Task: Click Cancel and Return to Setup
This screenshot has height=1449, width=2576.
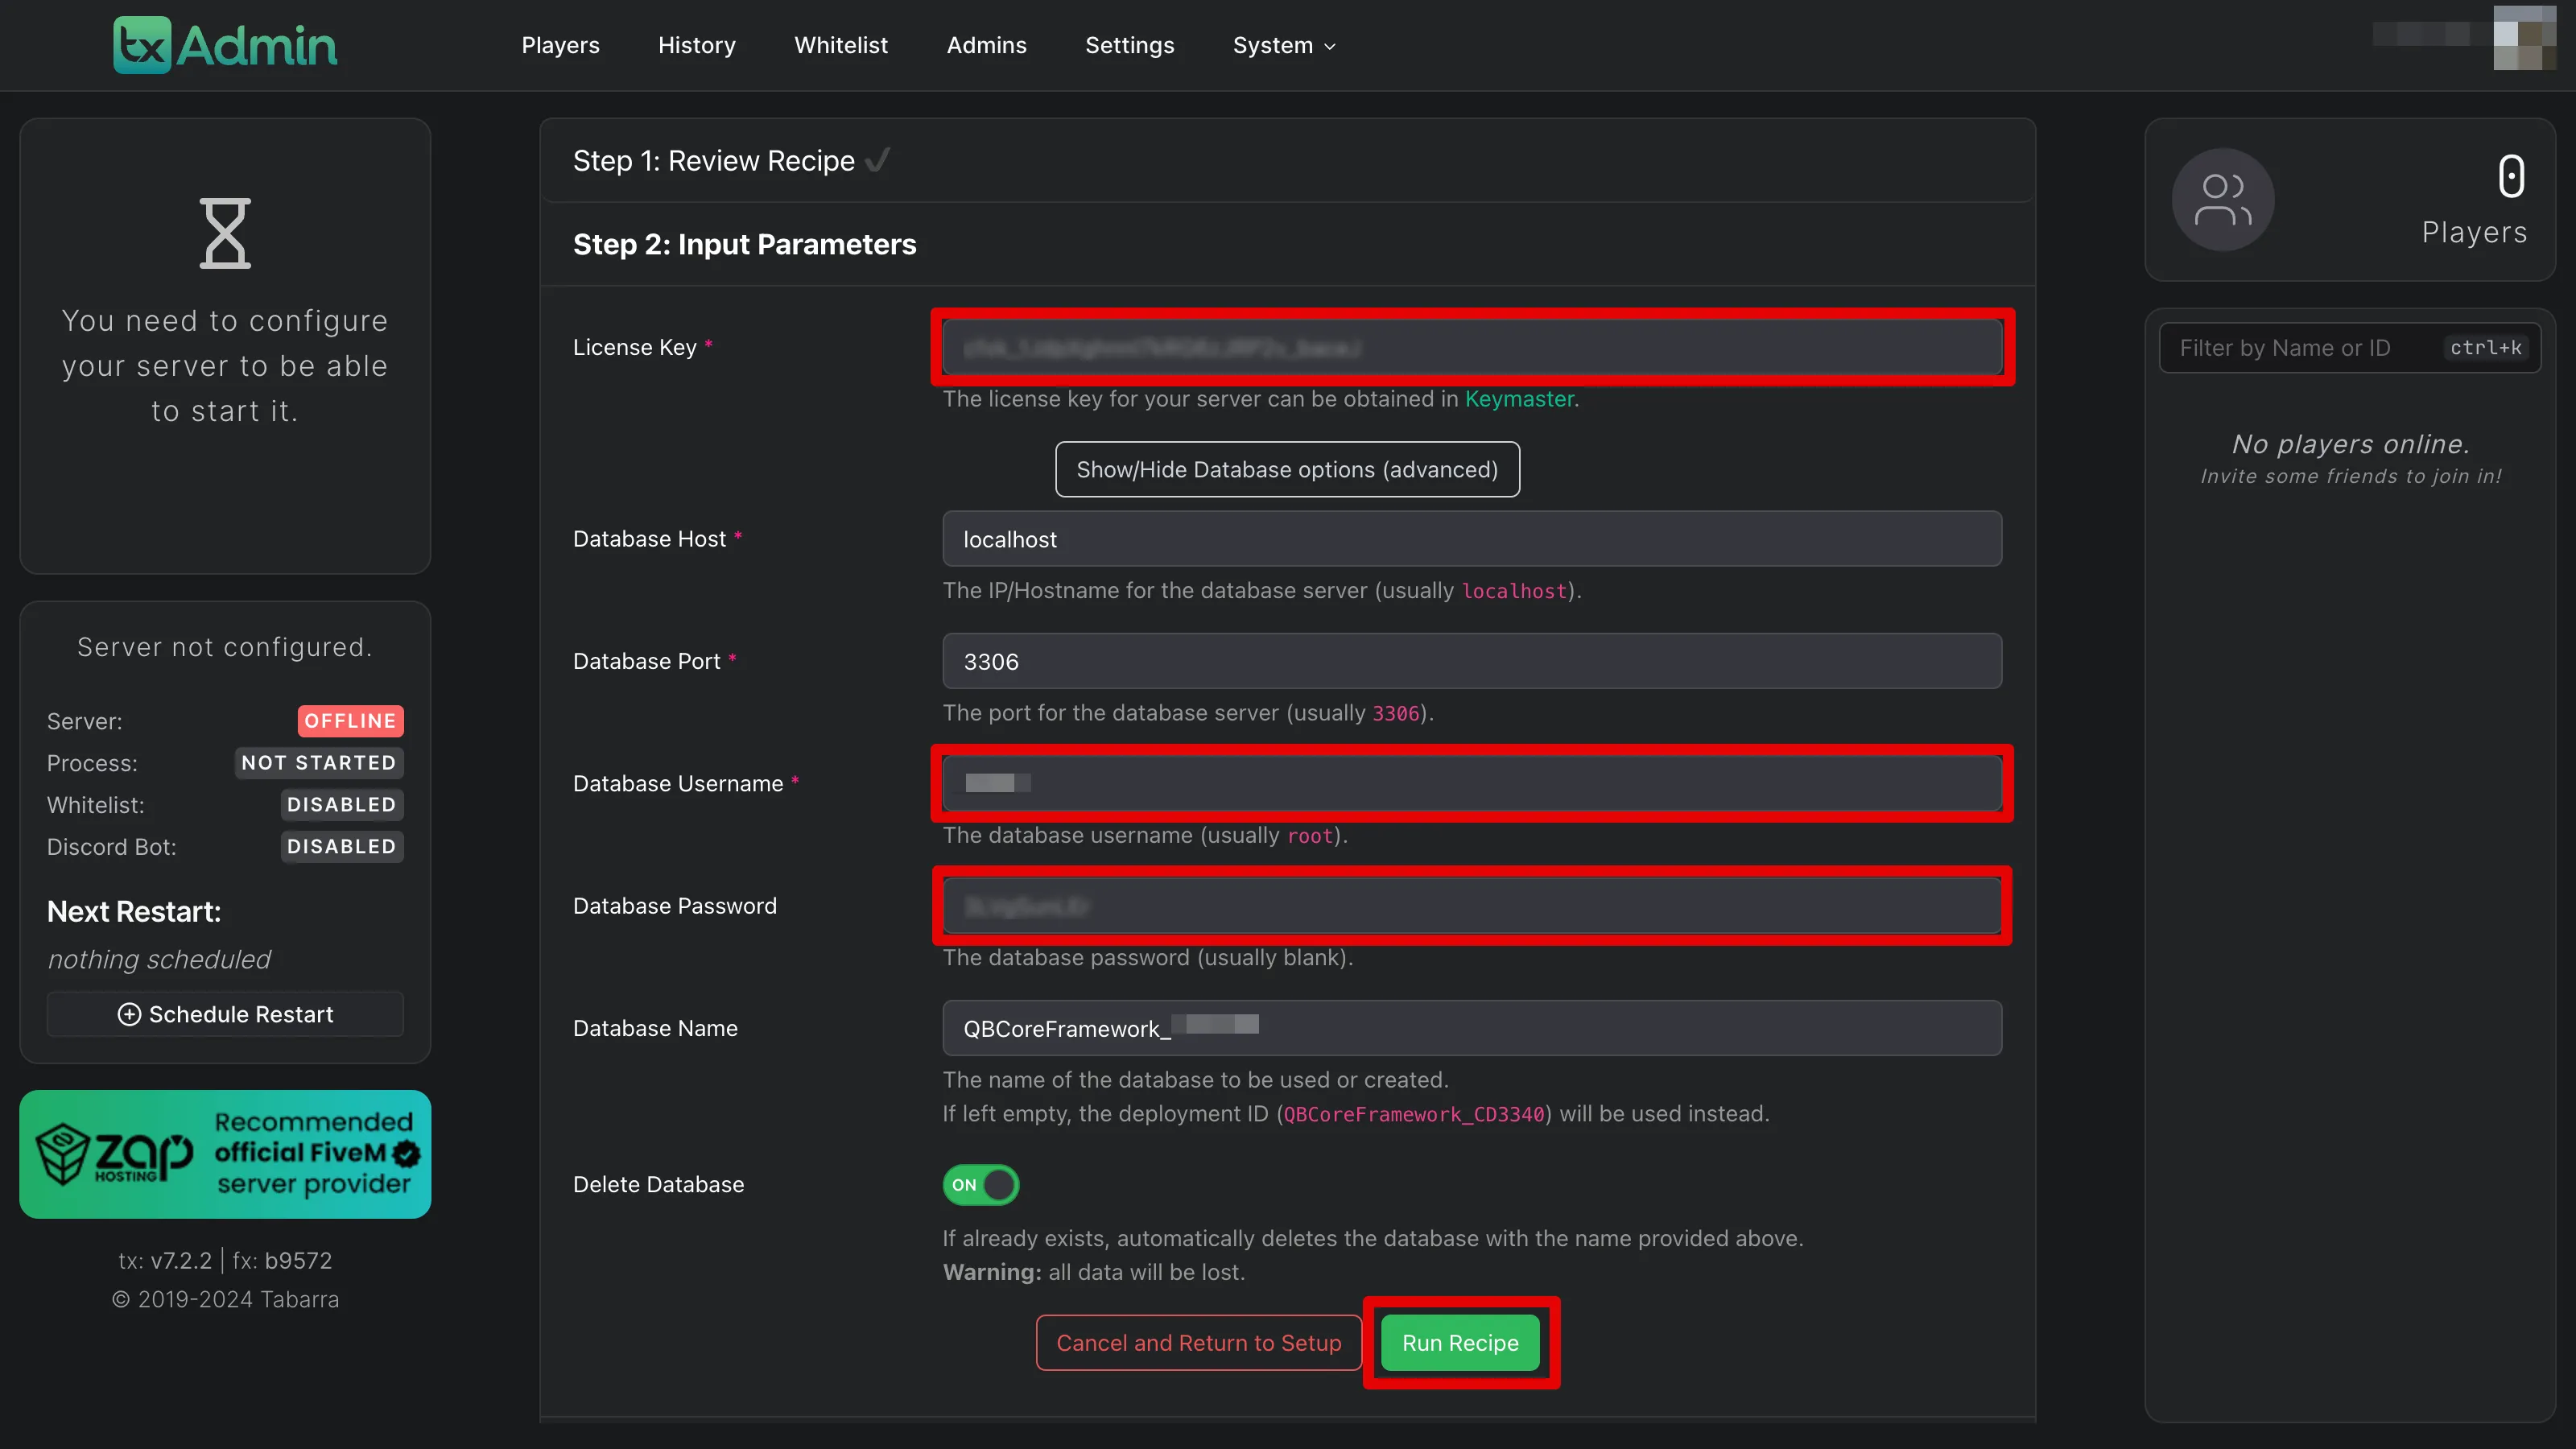Action: 1199,1341
